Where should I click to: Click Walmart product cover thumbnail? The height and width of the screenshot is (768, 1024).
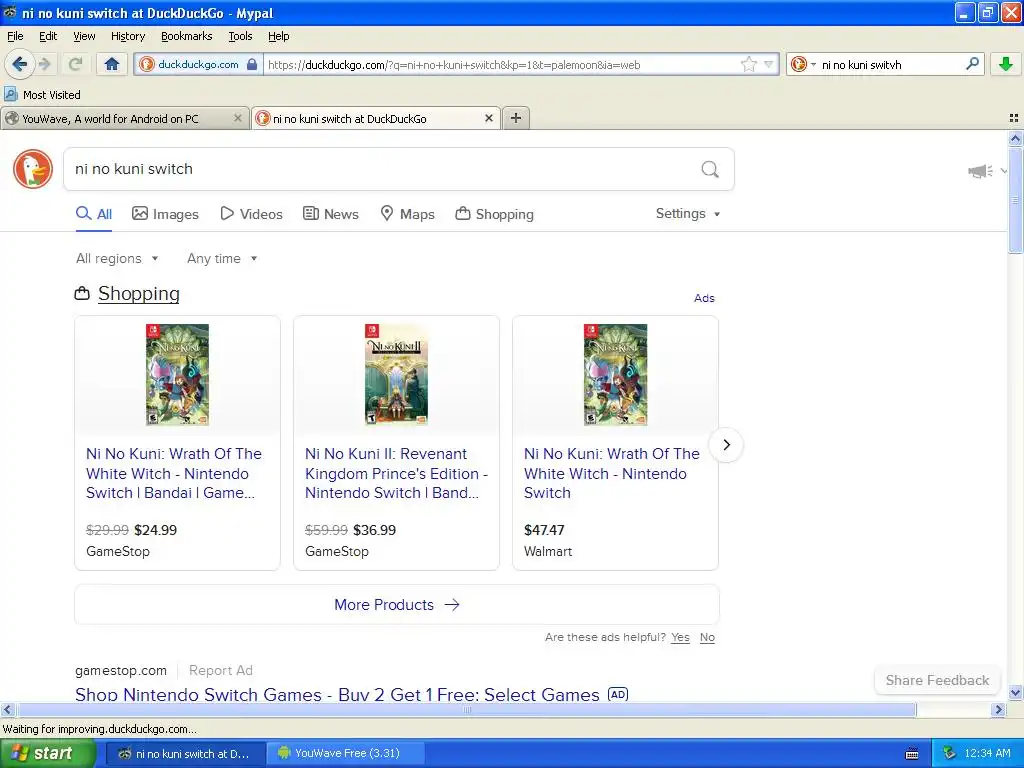pos(615,375)
